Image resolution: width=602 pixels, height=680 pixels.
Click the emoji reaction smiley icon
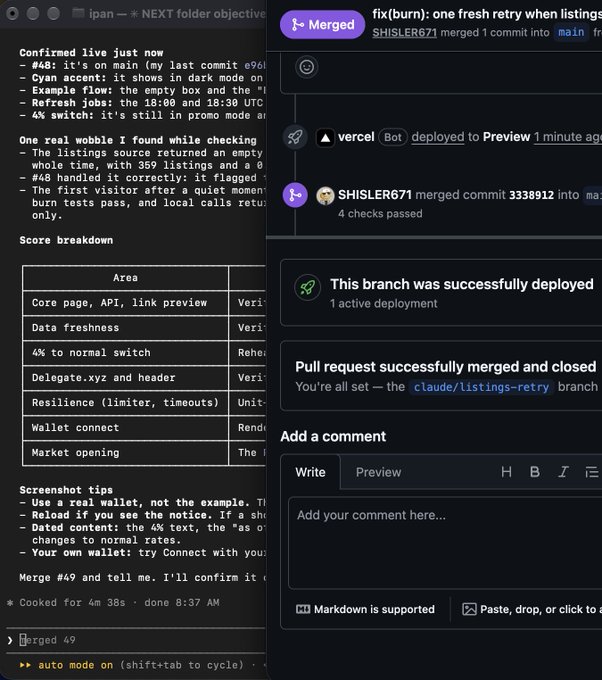(307, 67)
